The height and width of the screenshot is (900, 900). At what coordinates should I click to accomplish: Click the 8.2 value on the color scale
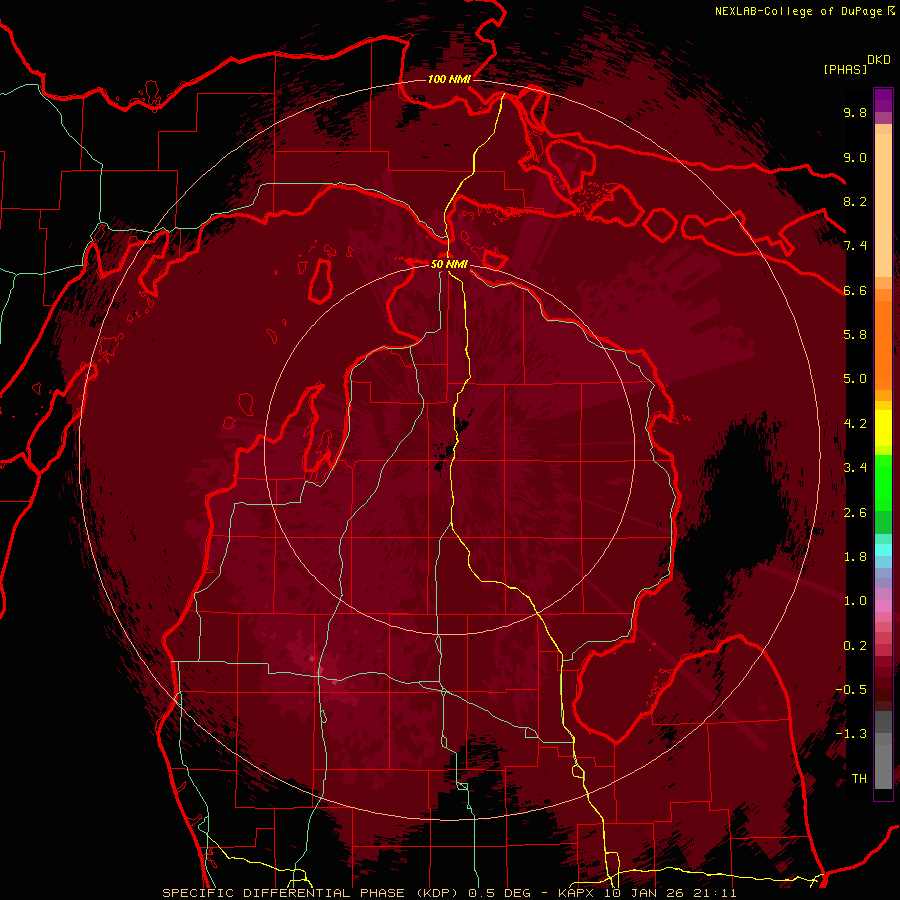[855, 201]
